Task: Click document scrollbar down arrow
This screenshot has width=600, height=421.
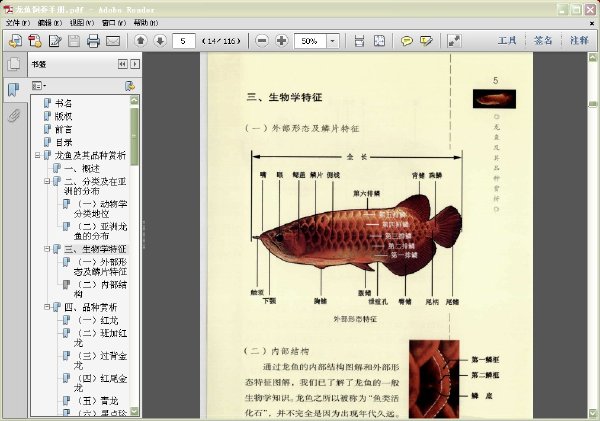Action: pos(592,413)
